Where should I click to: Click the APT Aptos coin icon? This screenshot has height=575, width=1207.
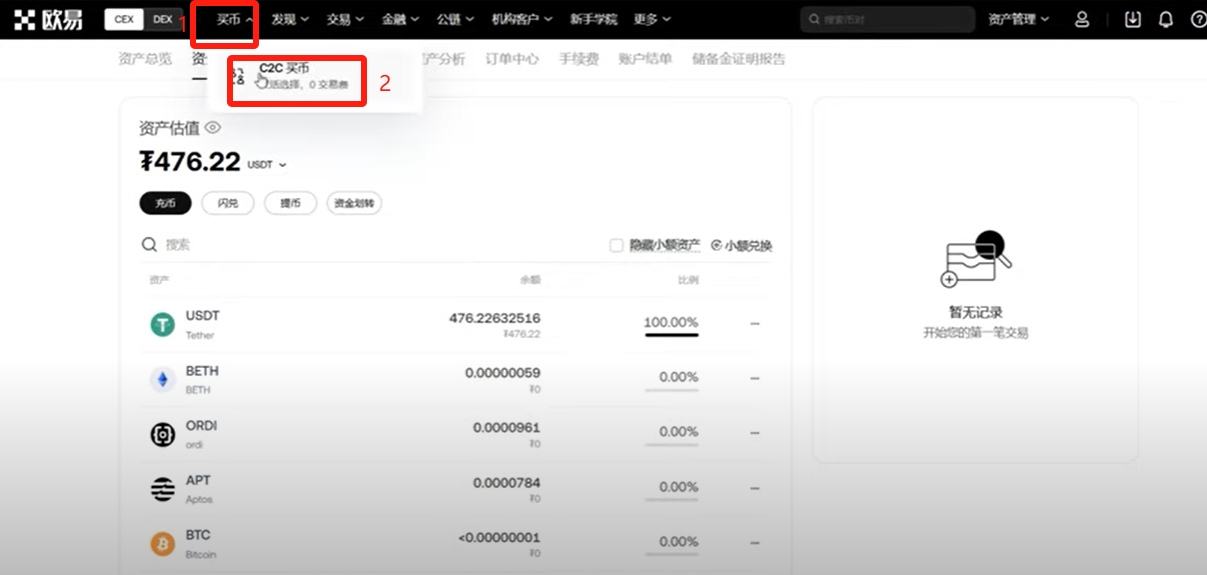coord(162,489)
